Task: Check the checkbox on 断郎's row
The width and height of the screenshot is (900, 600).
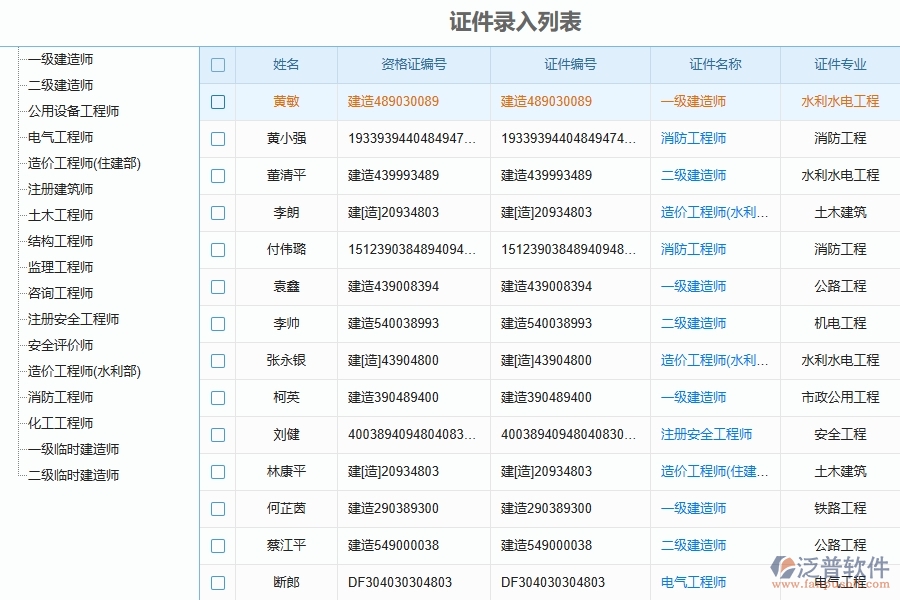Action: (x=218, y=582)
